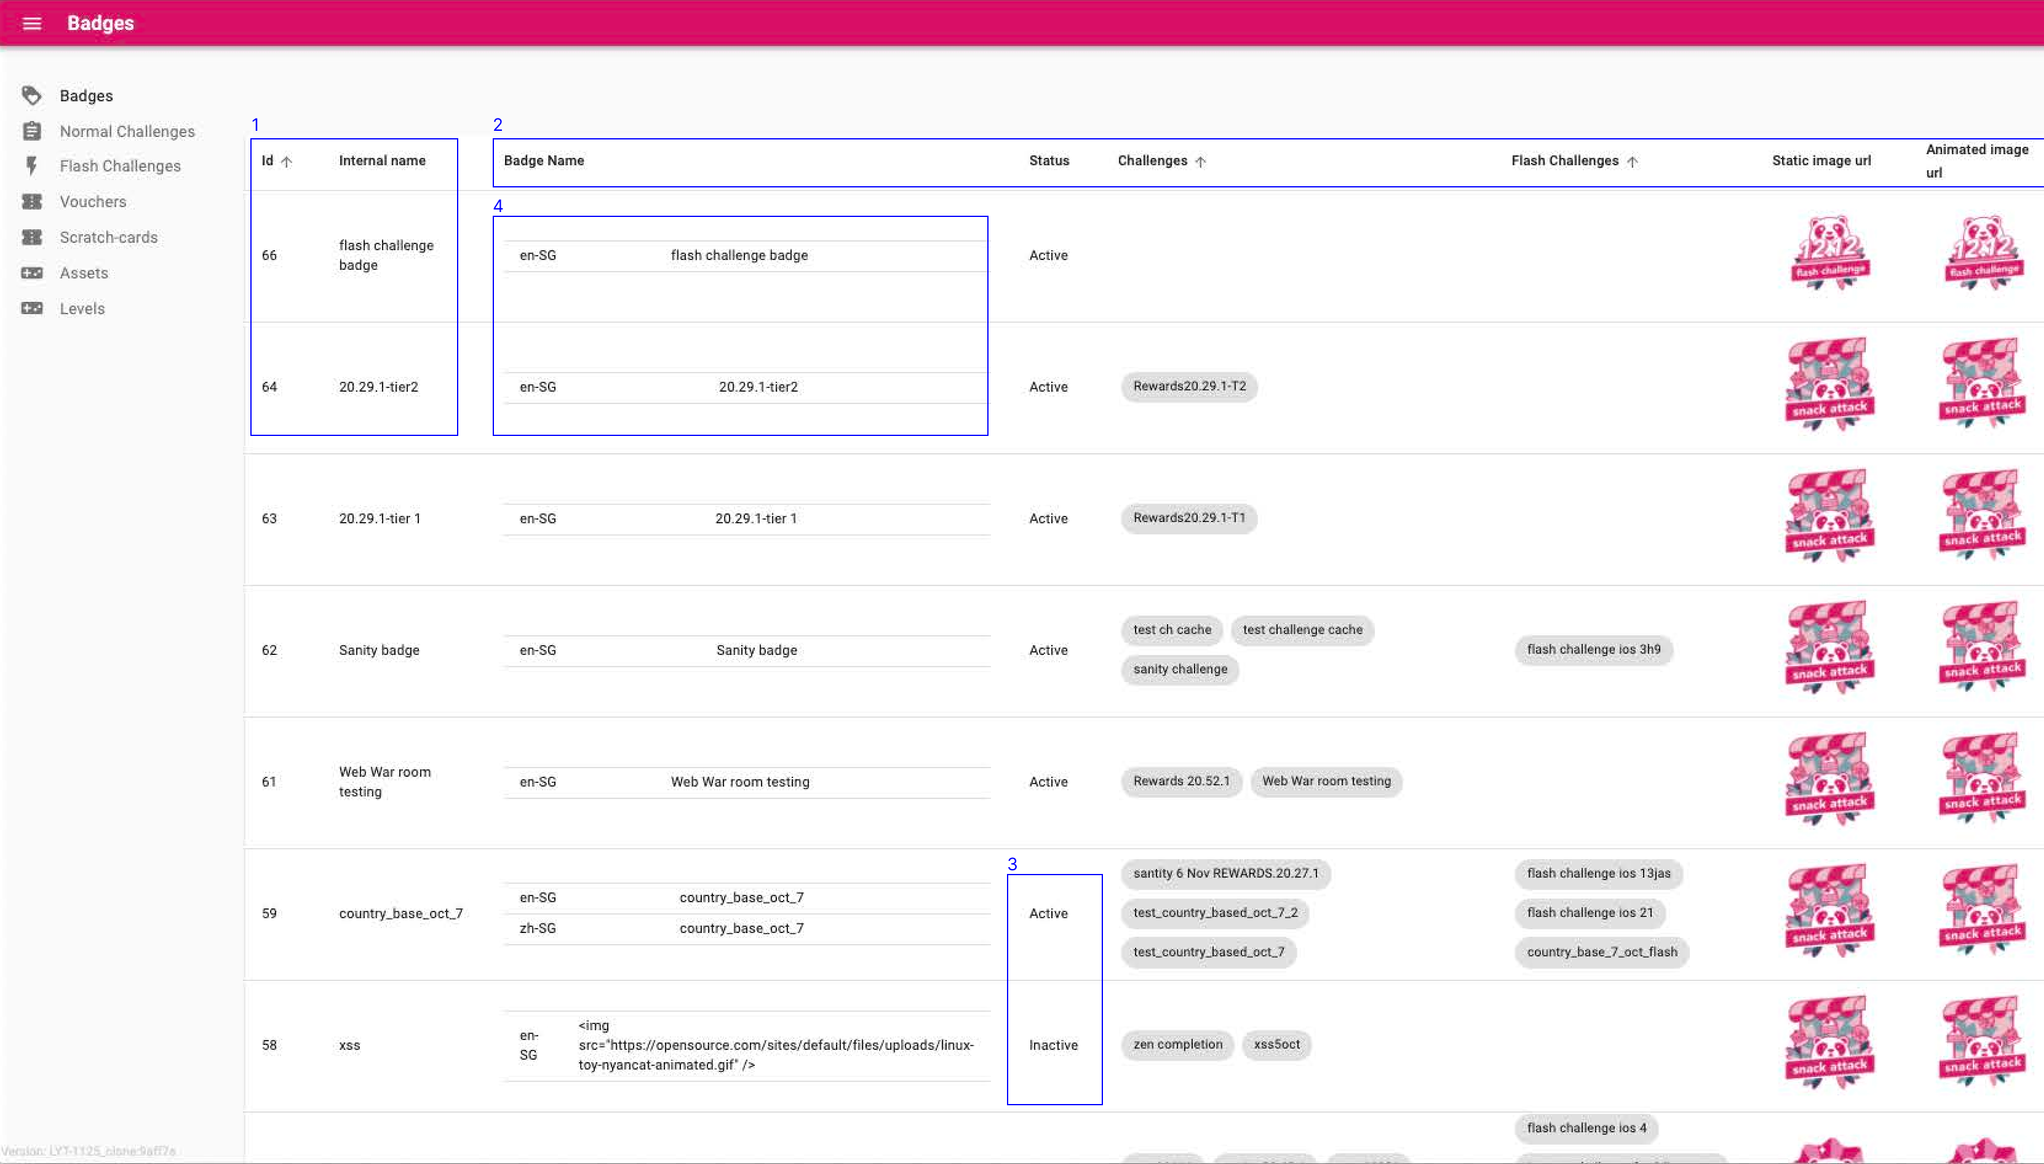The width and height of the screenshot is (2044, 1164).
Task: Click the Levels sidebar icon
Action: point(32,308)
